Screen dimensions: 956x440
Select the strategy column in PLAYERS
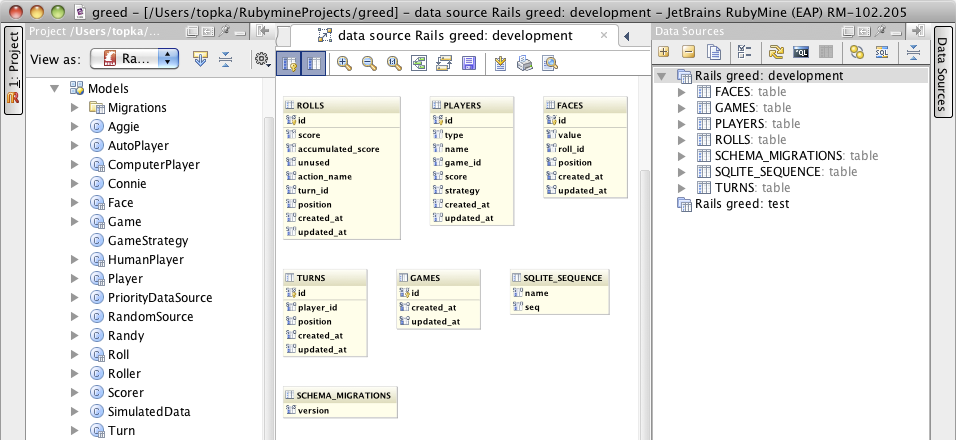click(462, 191)
